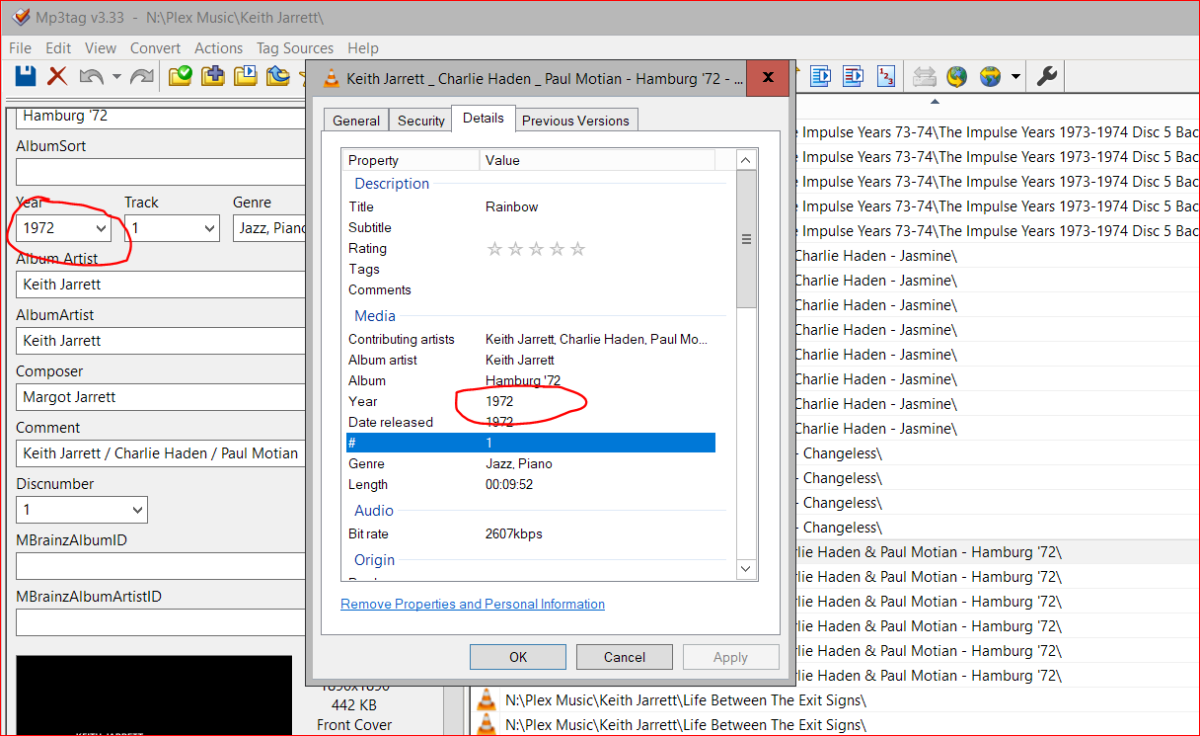Screen dimensions: 1200x736
Task: Click Remove Properties and Personal Information link
Action: [472, 604]
